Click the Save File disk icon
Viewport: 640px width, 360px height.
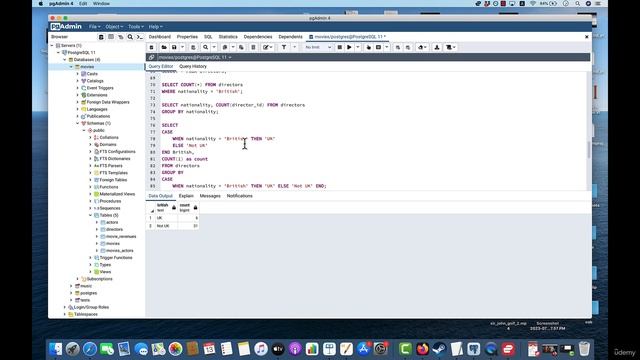(x=174, y=47)
